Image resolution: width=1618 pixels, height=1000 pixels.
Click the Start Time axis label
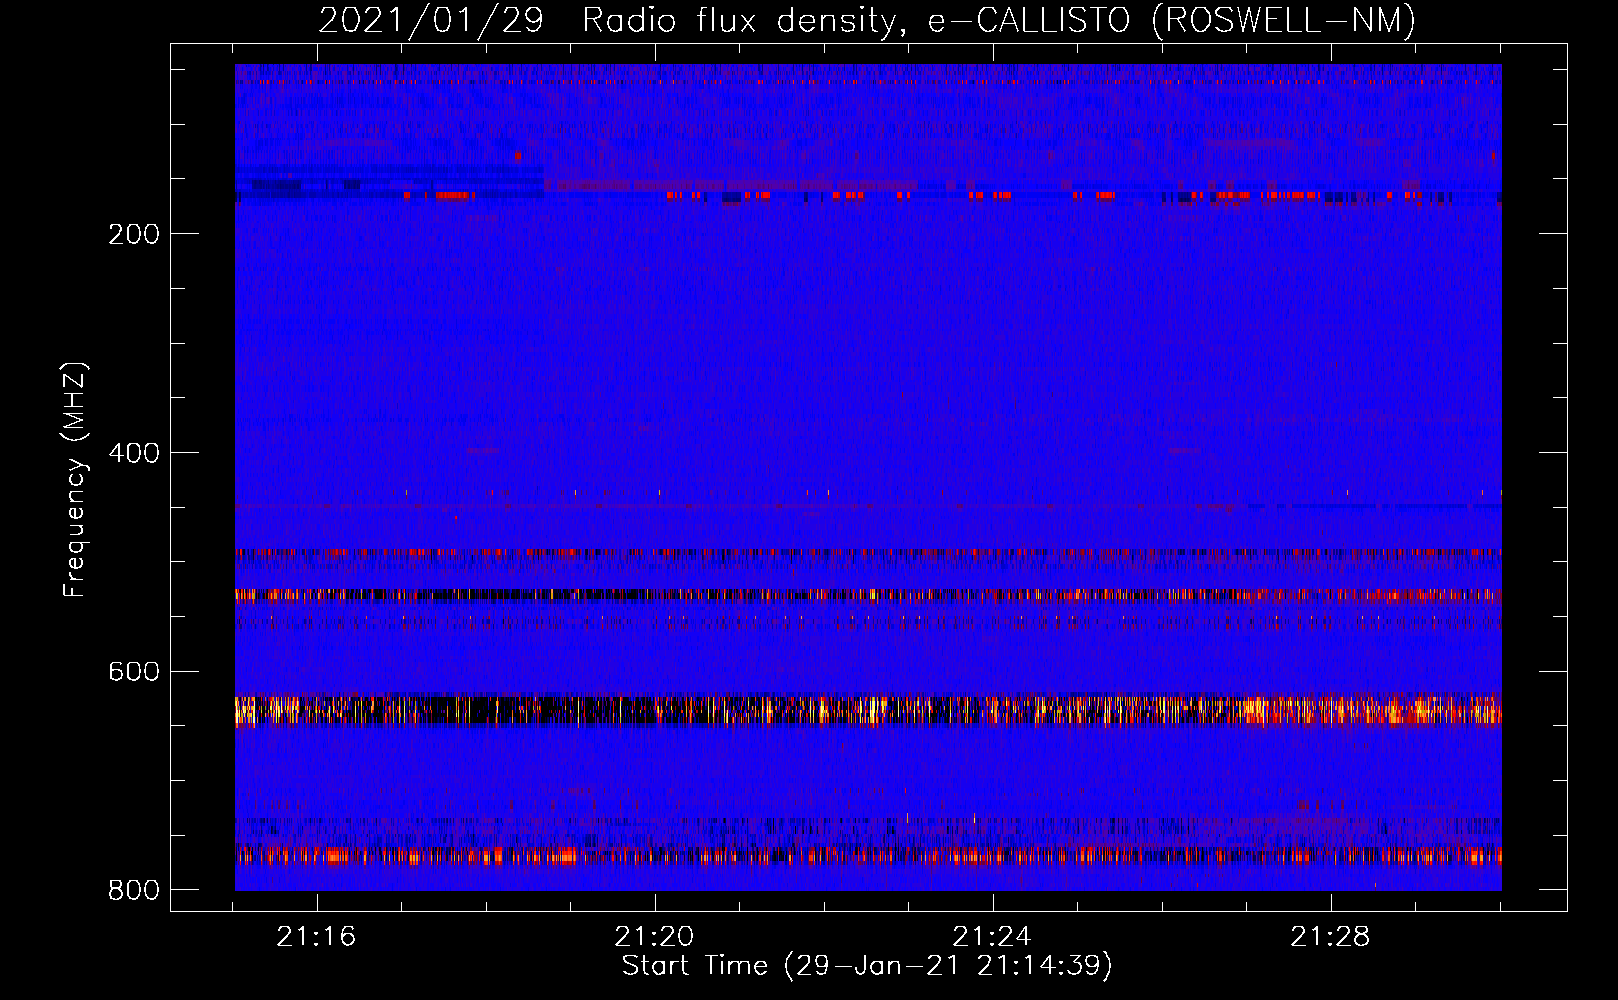867,966
